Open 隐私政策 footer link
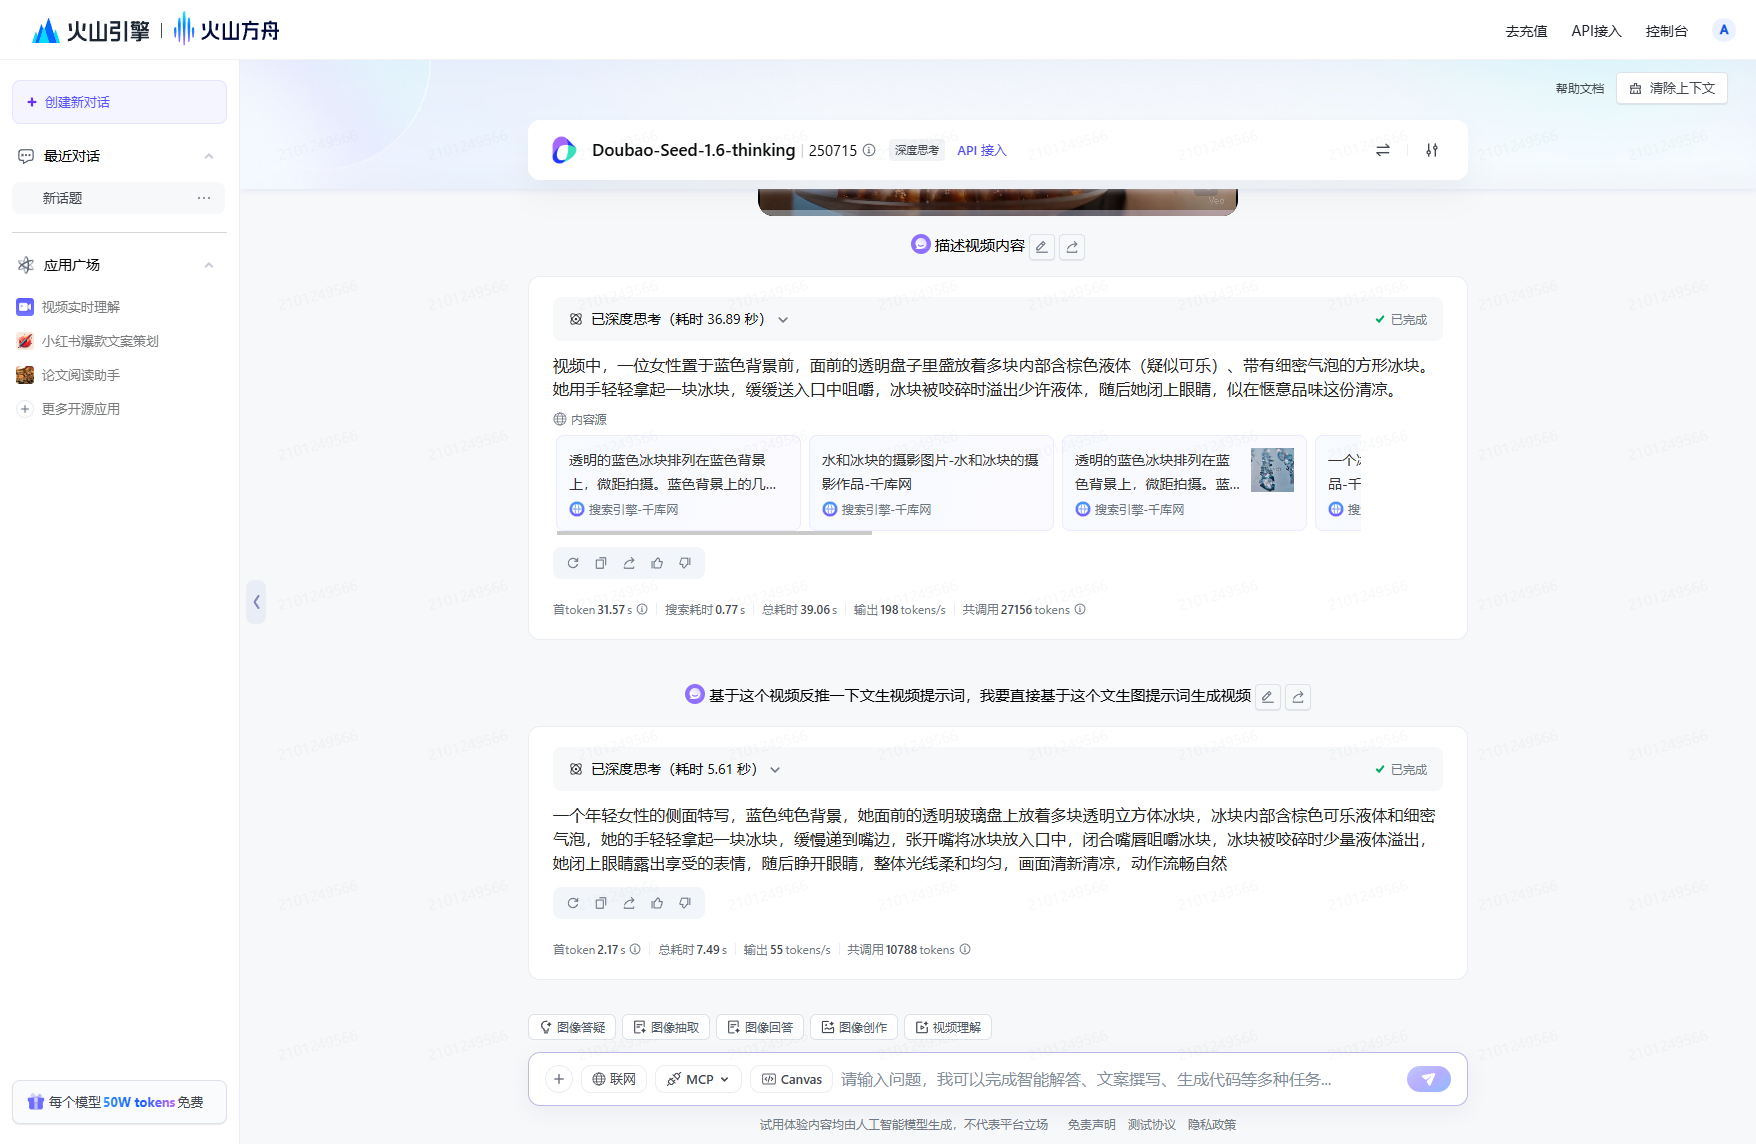 coord(1212,1125)
